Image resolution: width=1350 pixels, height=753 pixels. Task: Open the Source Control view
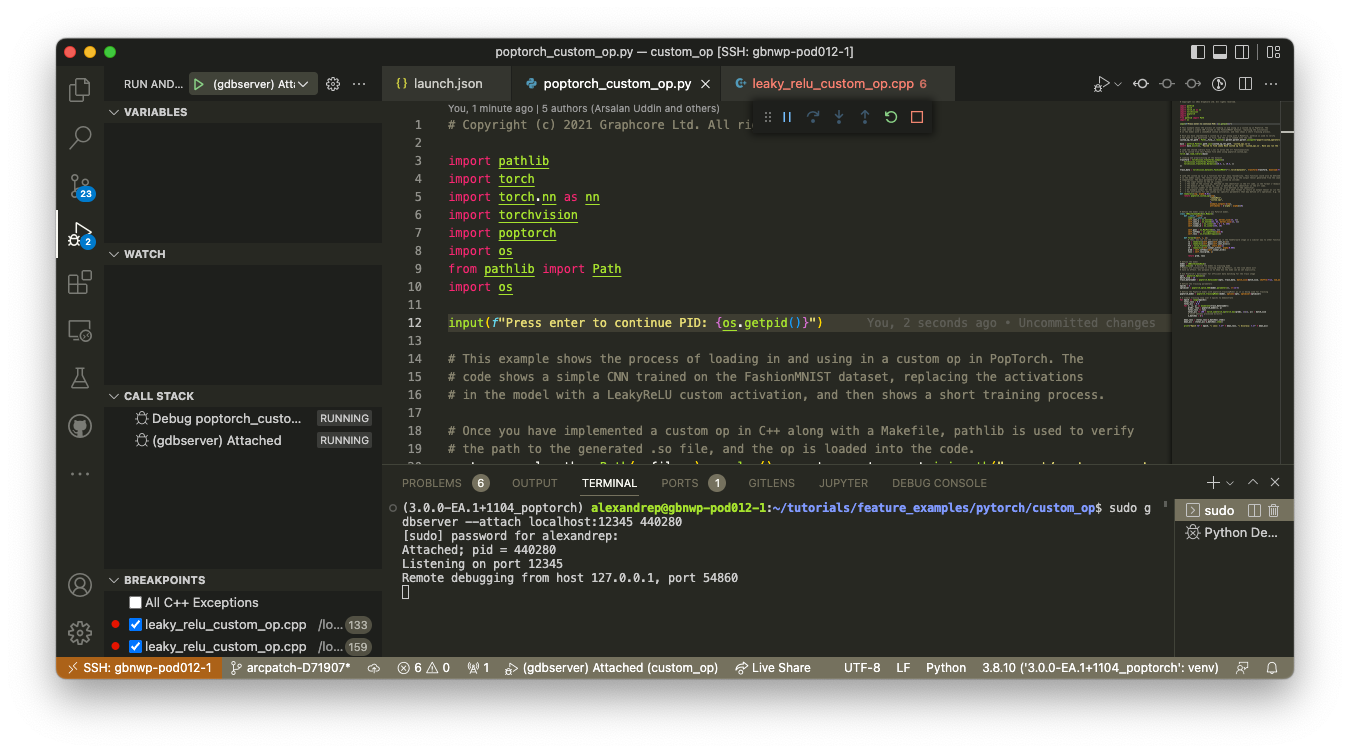pyautogui.click(x=80, y=186)
